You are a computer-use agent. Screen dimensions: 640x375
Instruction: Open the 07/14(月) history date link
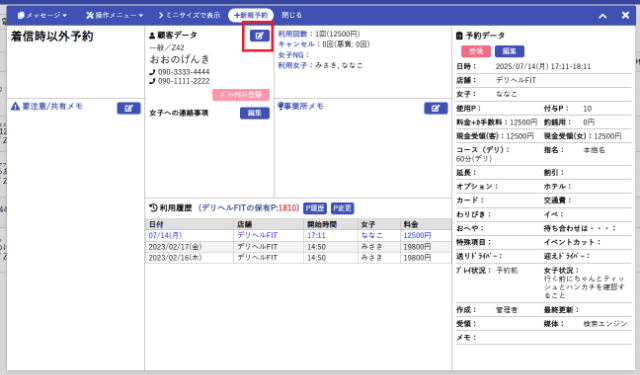pyautogui.click(x=165, y=235)
